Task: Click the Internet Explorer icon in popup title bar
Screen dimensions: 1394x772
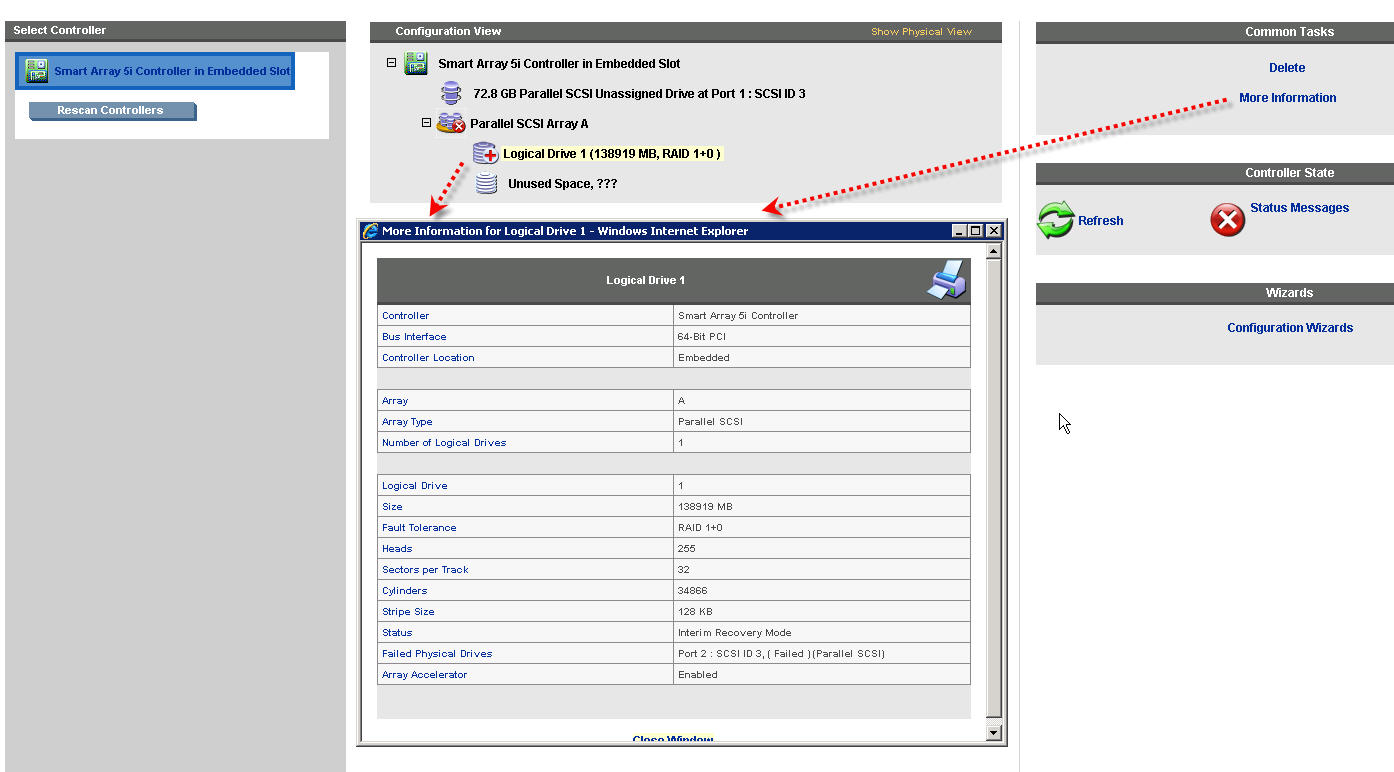Action: (x=370, y=231)
